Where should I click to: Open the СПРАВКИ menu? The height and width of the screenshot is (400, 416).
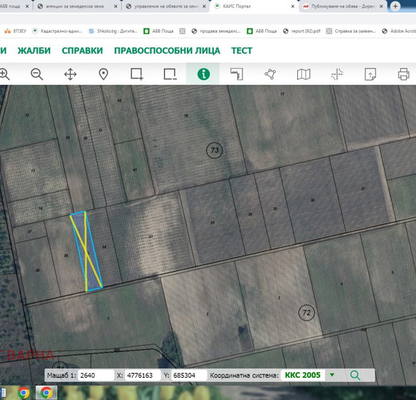tap(82, 51)
